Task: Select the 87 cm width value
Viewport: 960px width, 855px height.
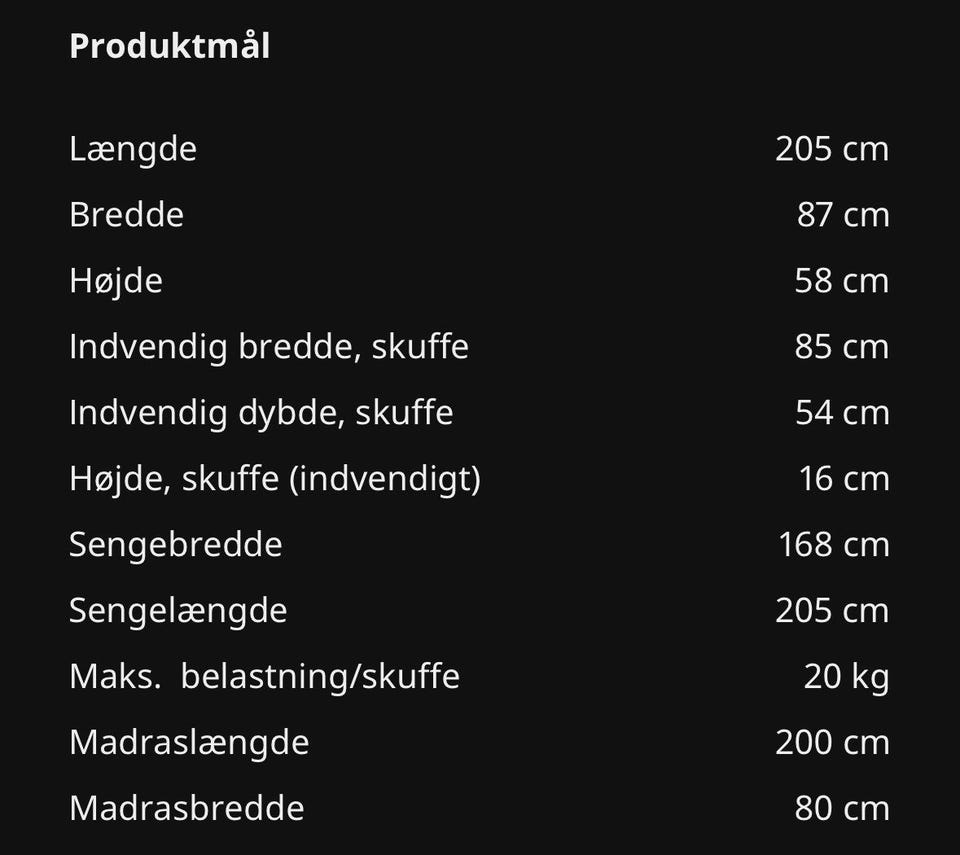Action: click(x=842, y=215)
